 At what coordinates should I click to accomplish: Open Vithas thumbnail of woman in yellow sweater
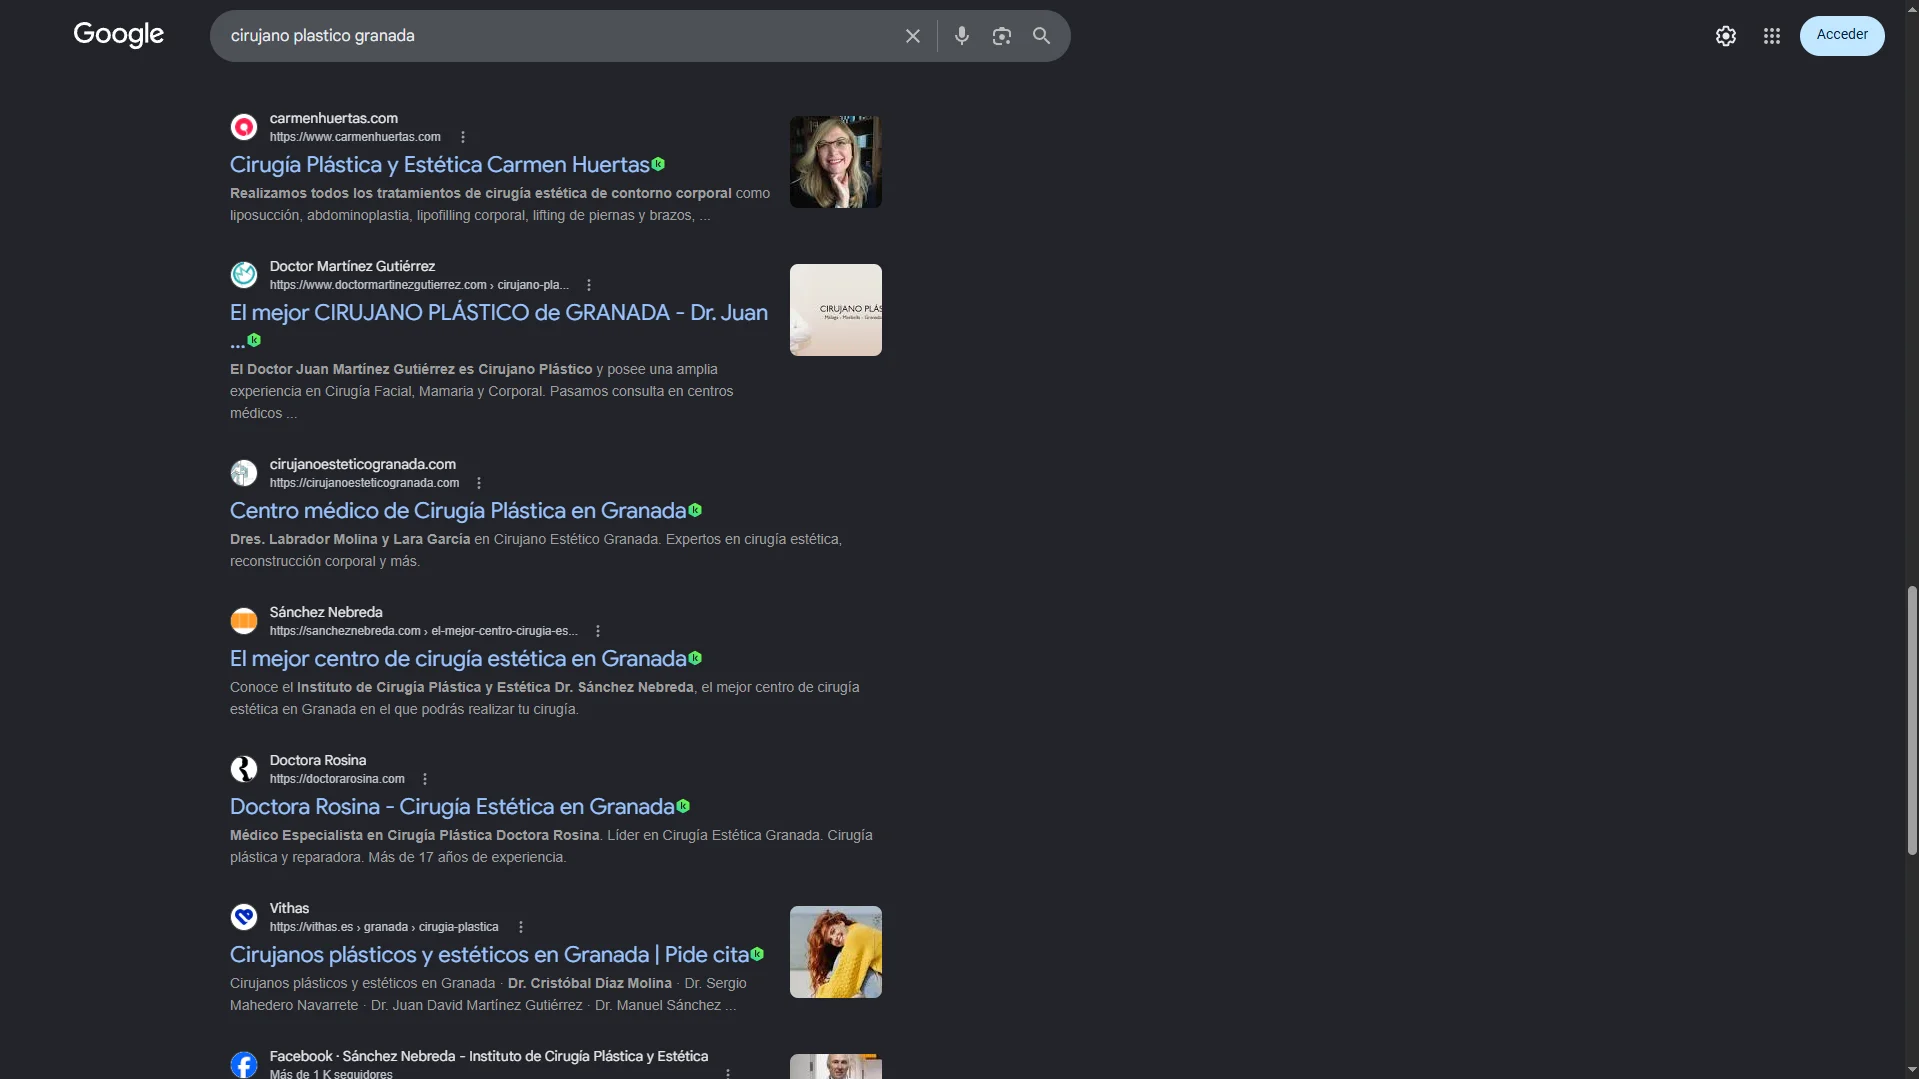pyautogui.click(x=836, y=952)
